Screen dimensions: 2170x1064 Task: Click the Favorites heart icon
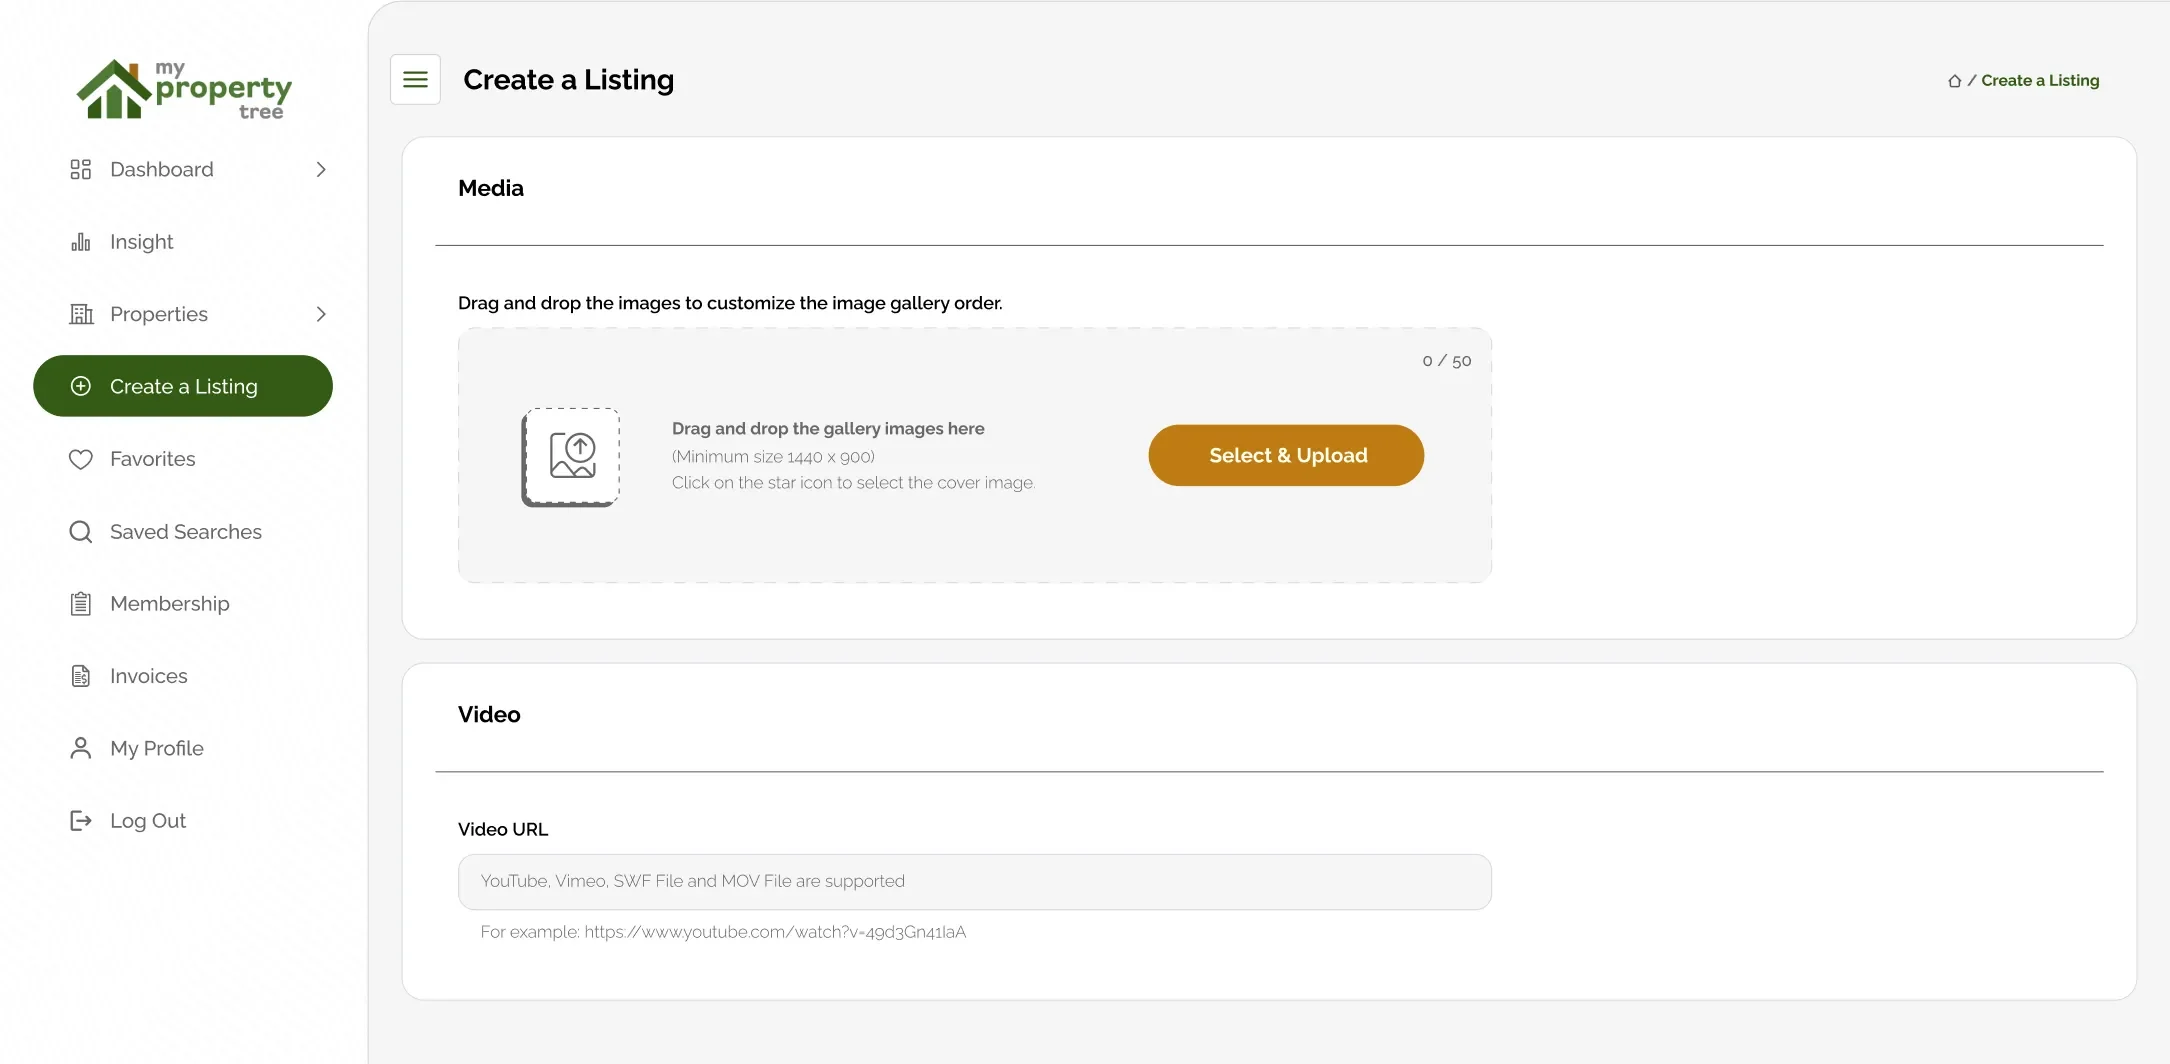click(x=81, y=459)
